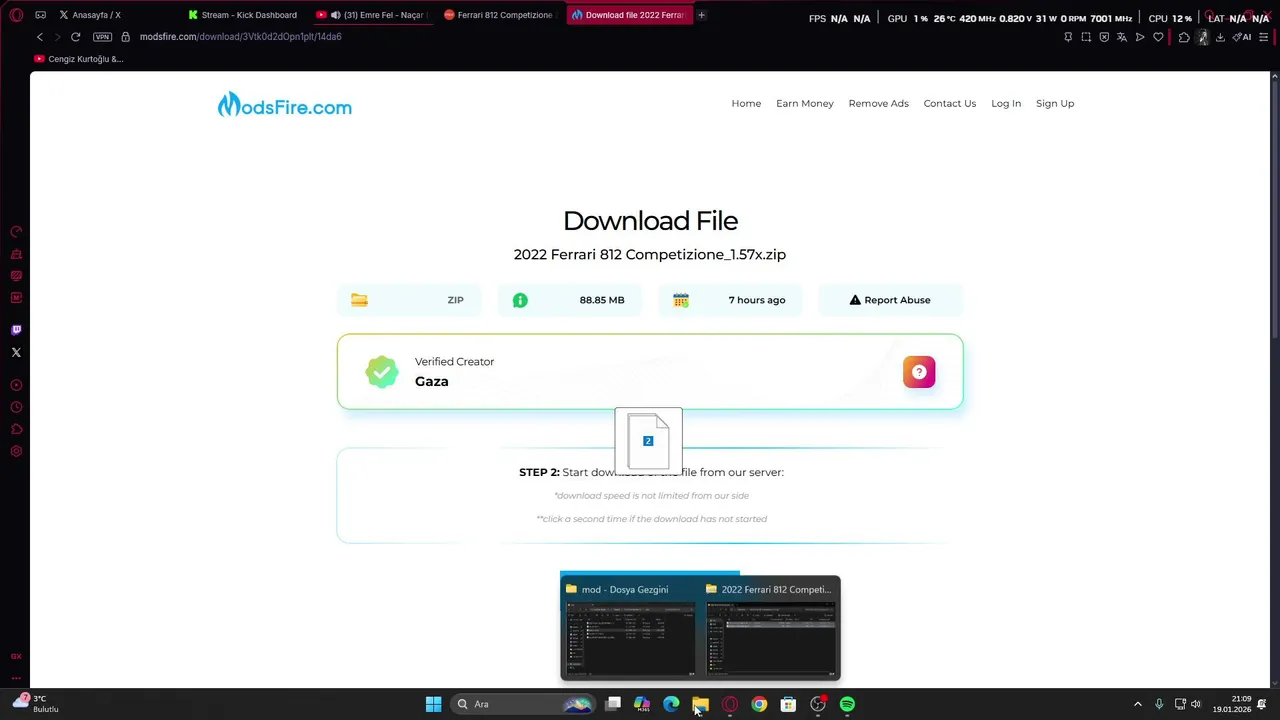This screenshot has width=1280, height=720.
Task: Open Google Chrome from taskbar
Action: click(x=759, y=704)
